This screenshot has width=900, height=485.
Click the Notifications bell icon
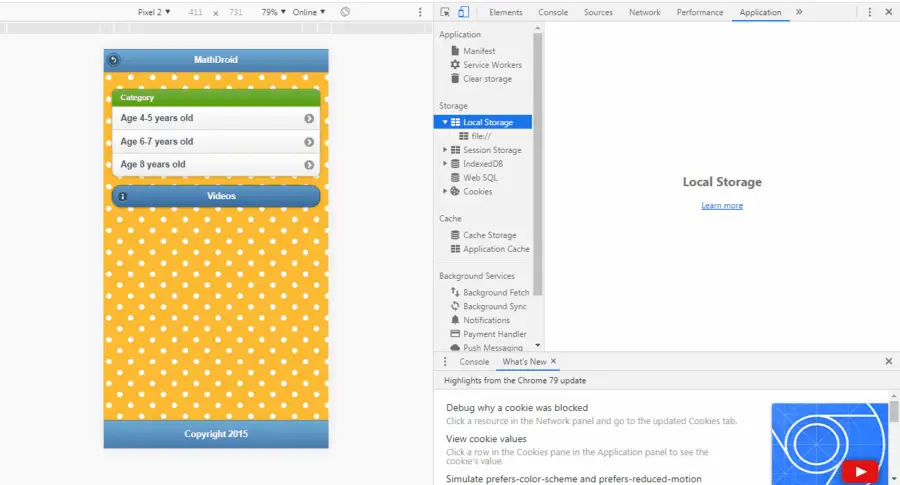[x=455, y=320]
